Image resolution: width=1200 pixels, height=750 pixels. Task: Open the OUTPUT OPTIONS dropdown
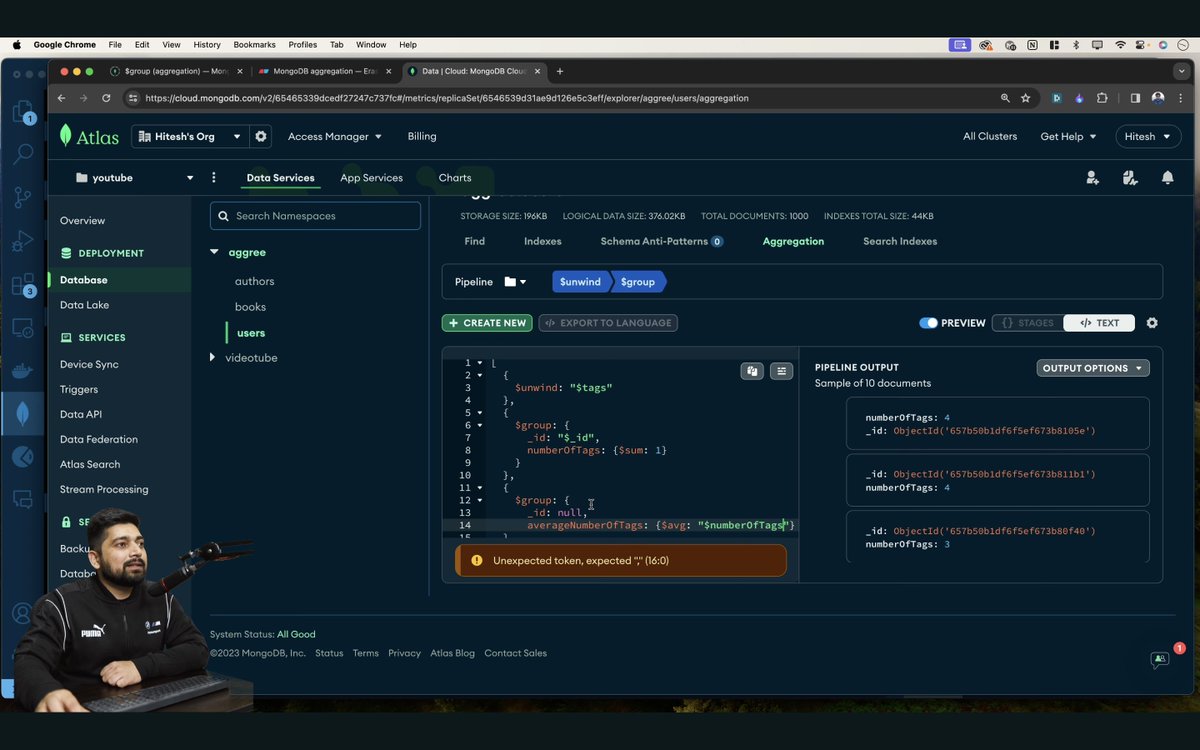(1093, 368)
